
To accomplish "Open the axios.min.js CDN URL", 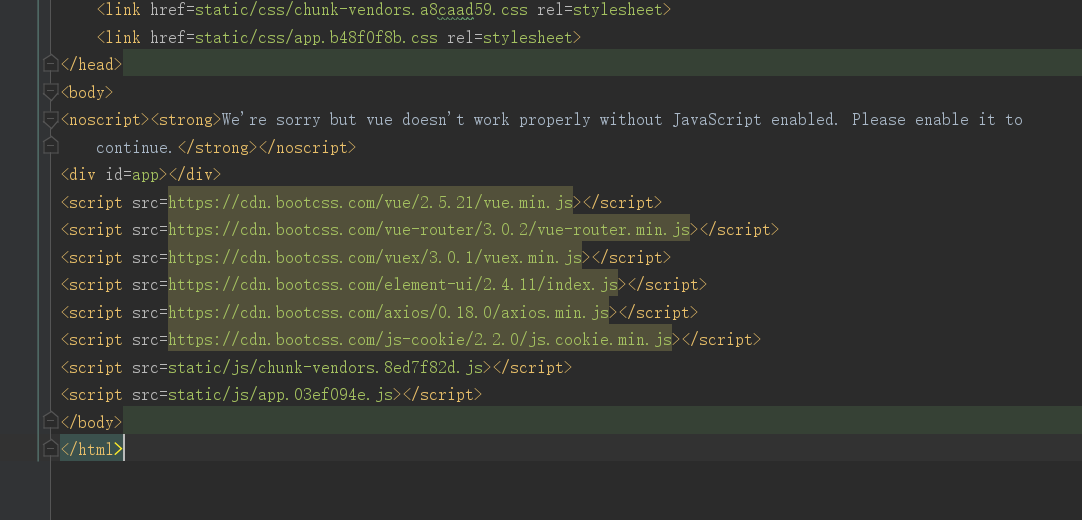I will coord(388,312).
